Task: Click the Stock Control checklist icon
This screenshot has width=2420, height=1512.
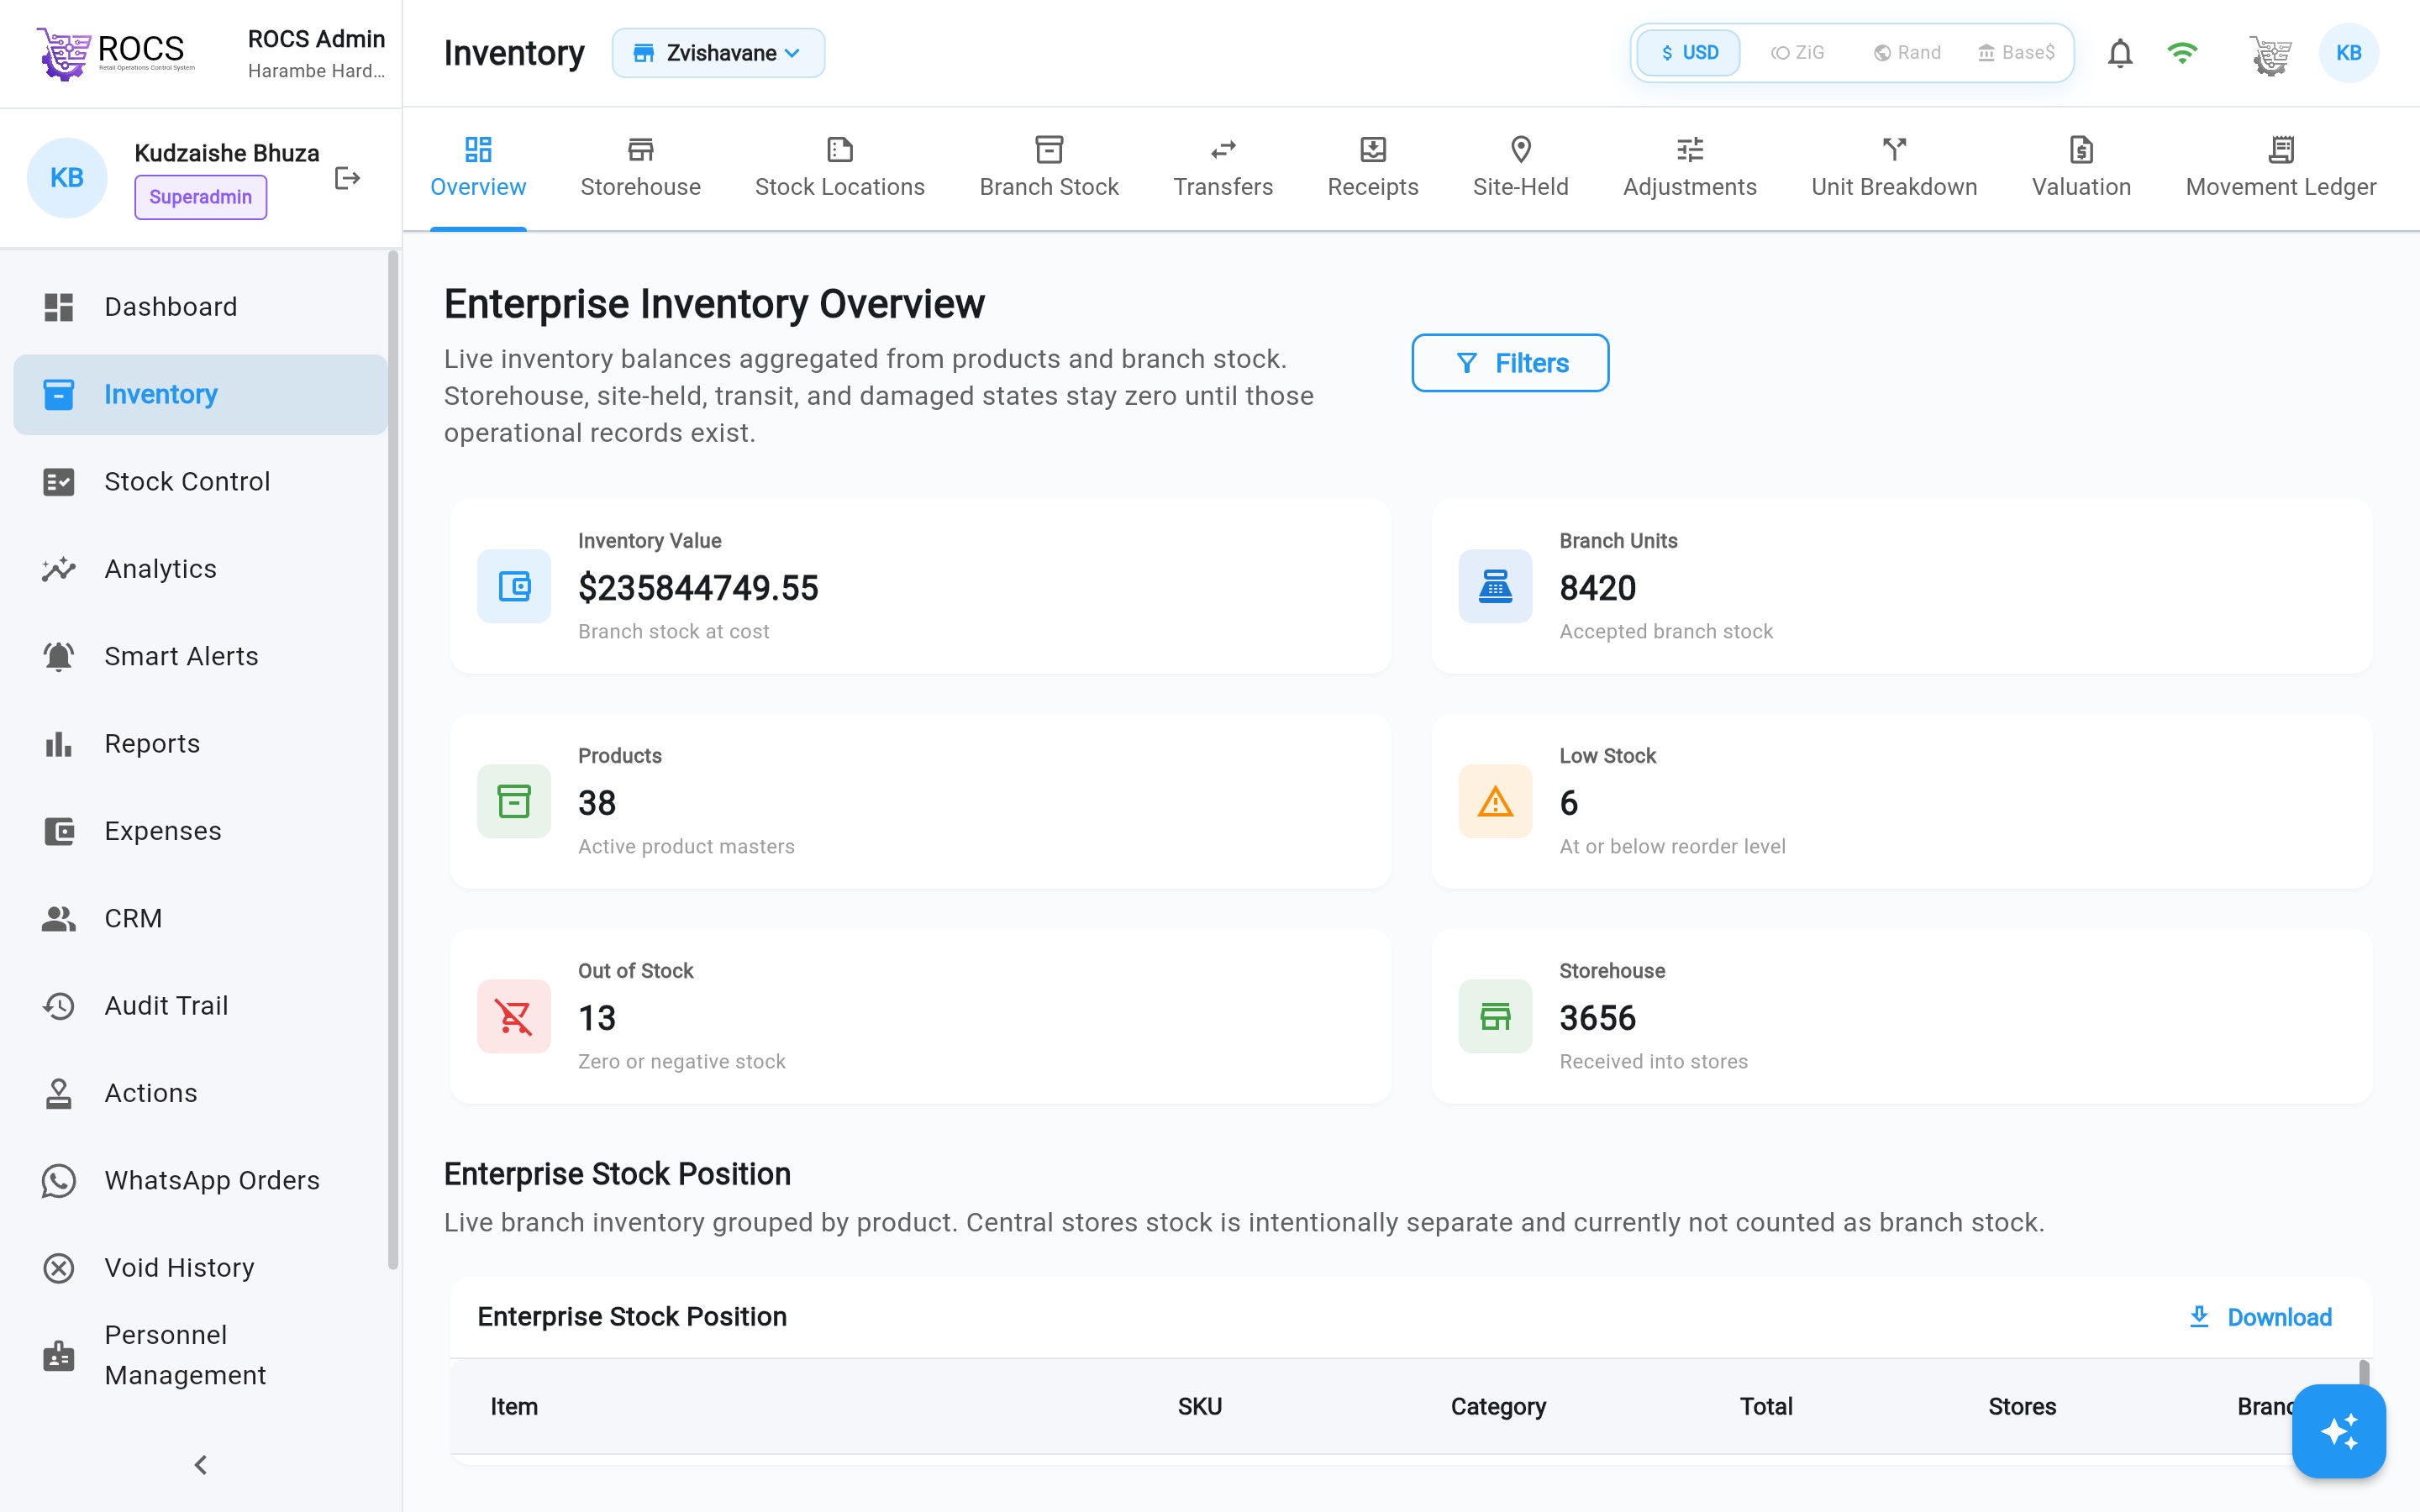Action: click(x=59, y=482)
